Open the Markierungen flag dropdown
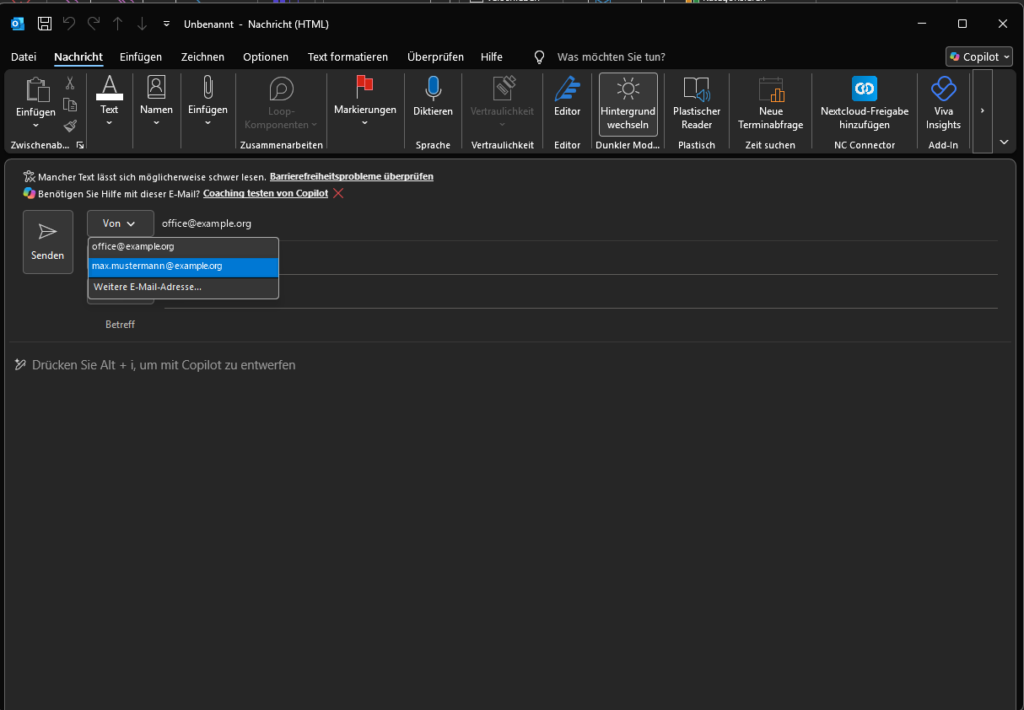 pos(365,101)
